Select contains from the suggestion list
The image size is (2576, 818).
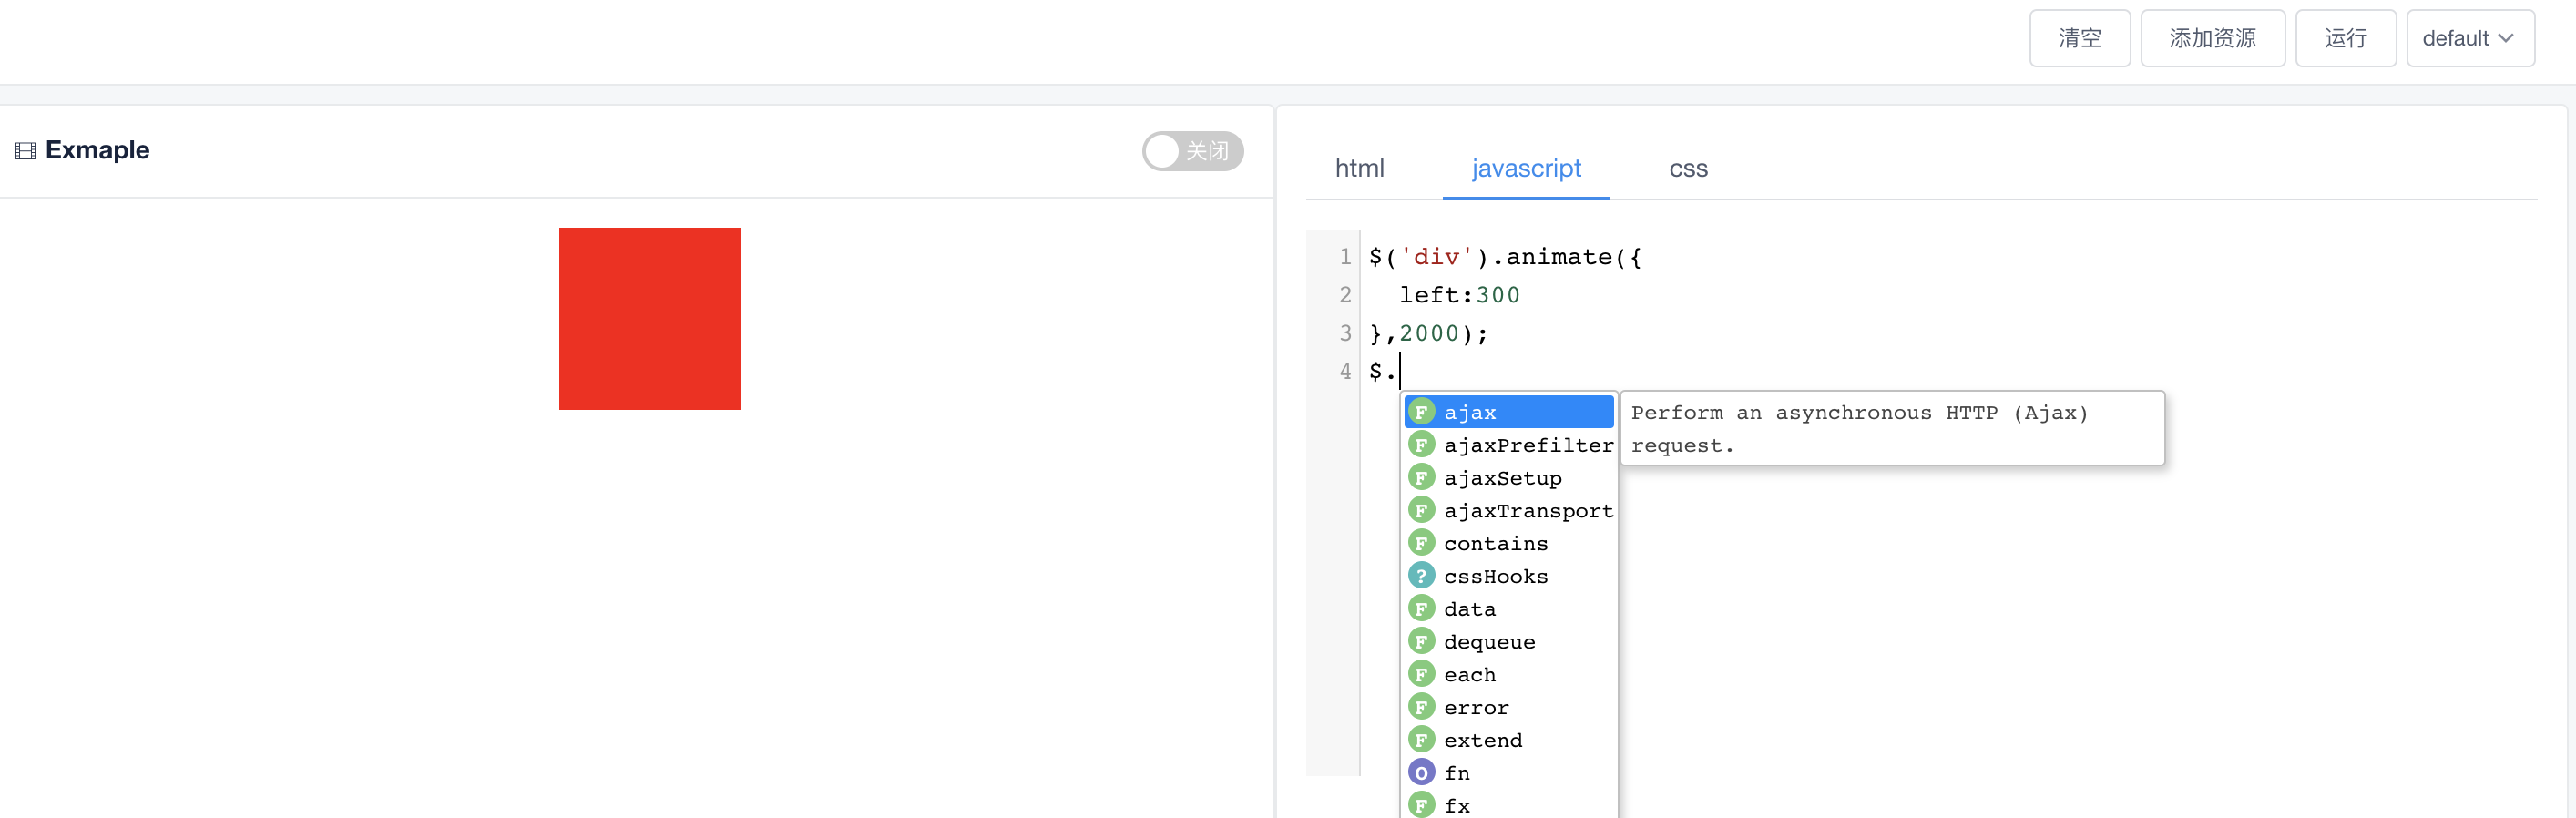pos(1509,543)
